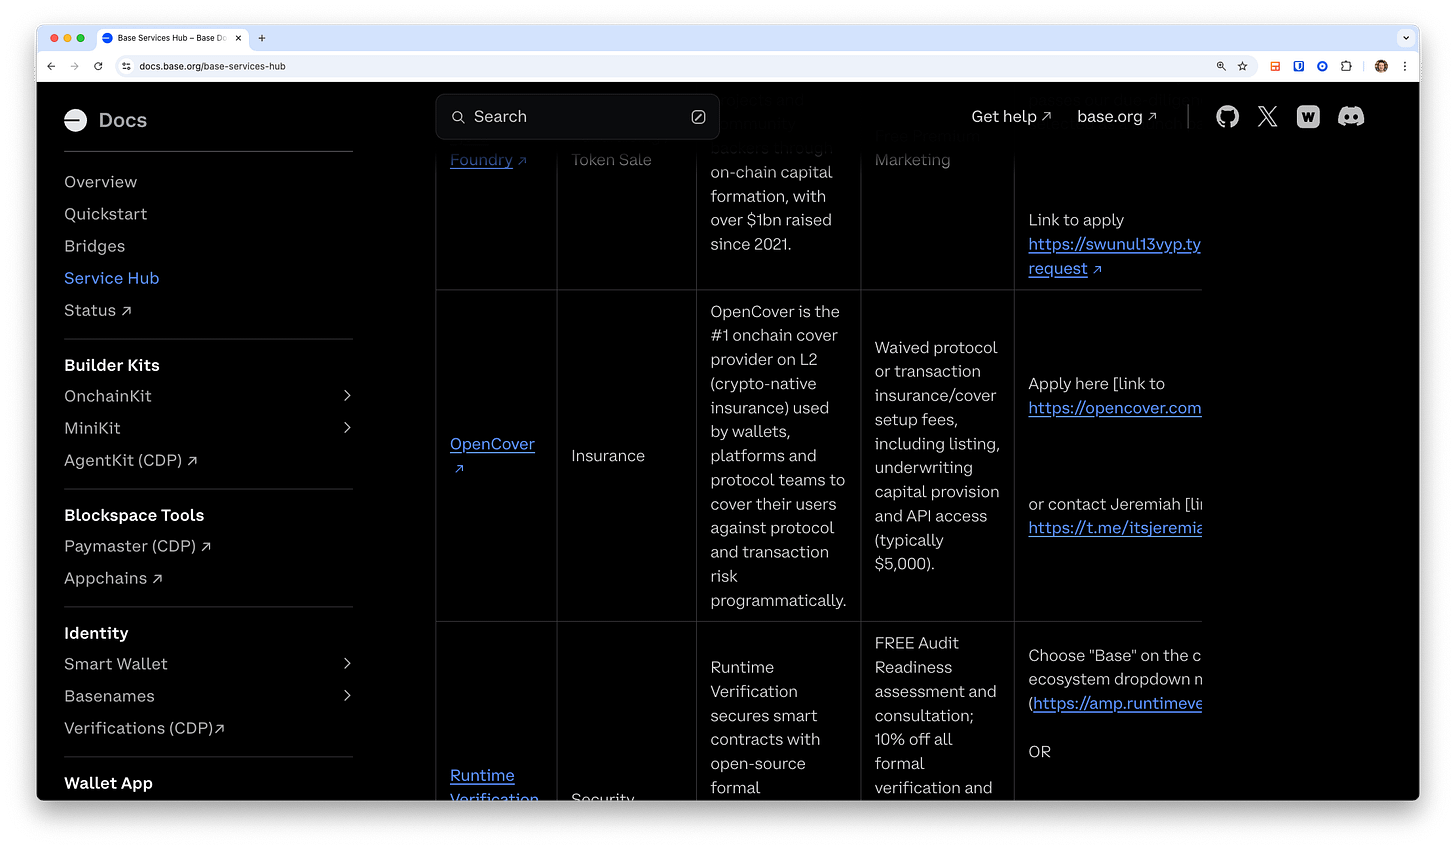Open AgentKit (CDP) sidebar link
Viewport: 1456px width, 849px height.
[x=131, y=460]
